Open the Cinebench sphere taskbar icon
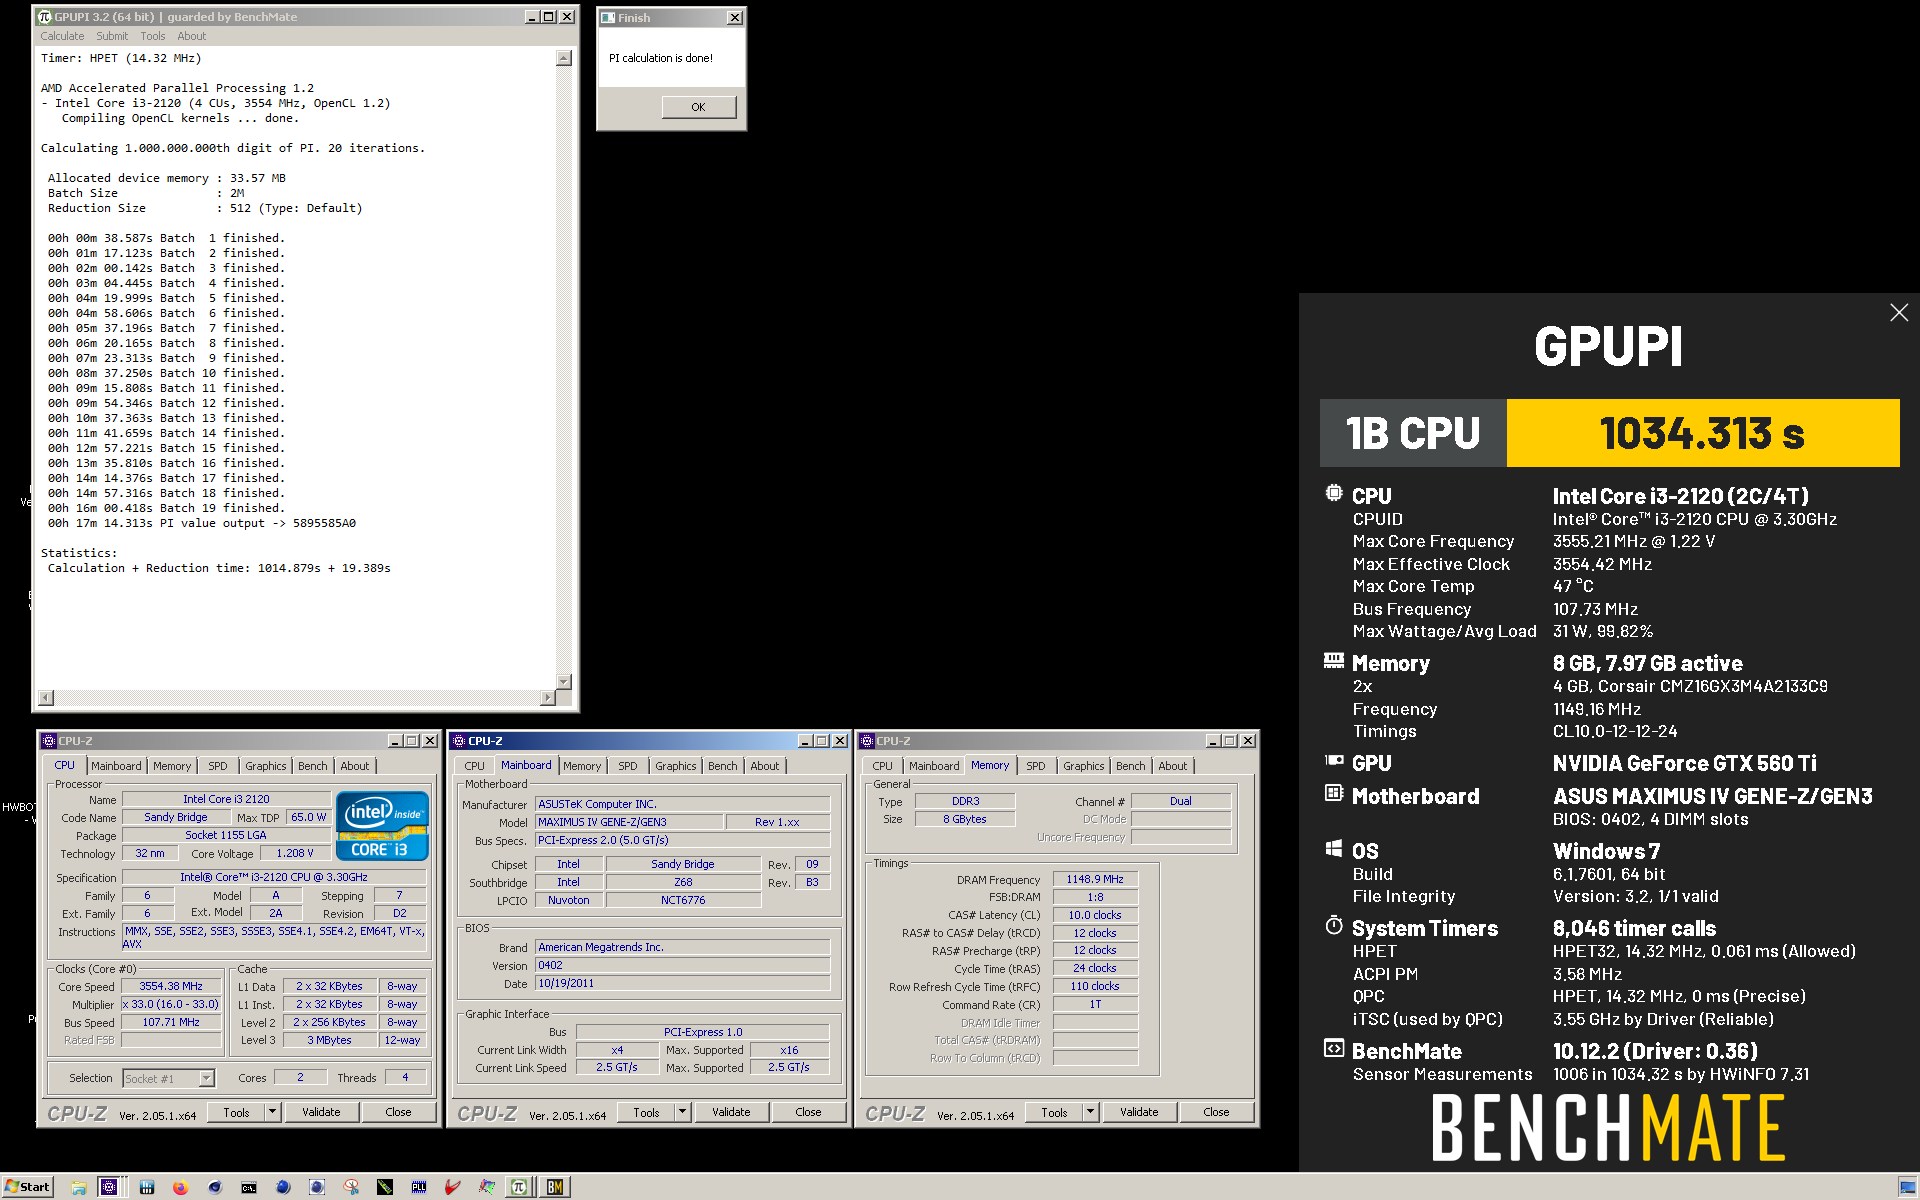The width and height of the screenshot is (1920, 1200). [214, 1187]
